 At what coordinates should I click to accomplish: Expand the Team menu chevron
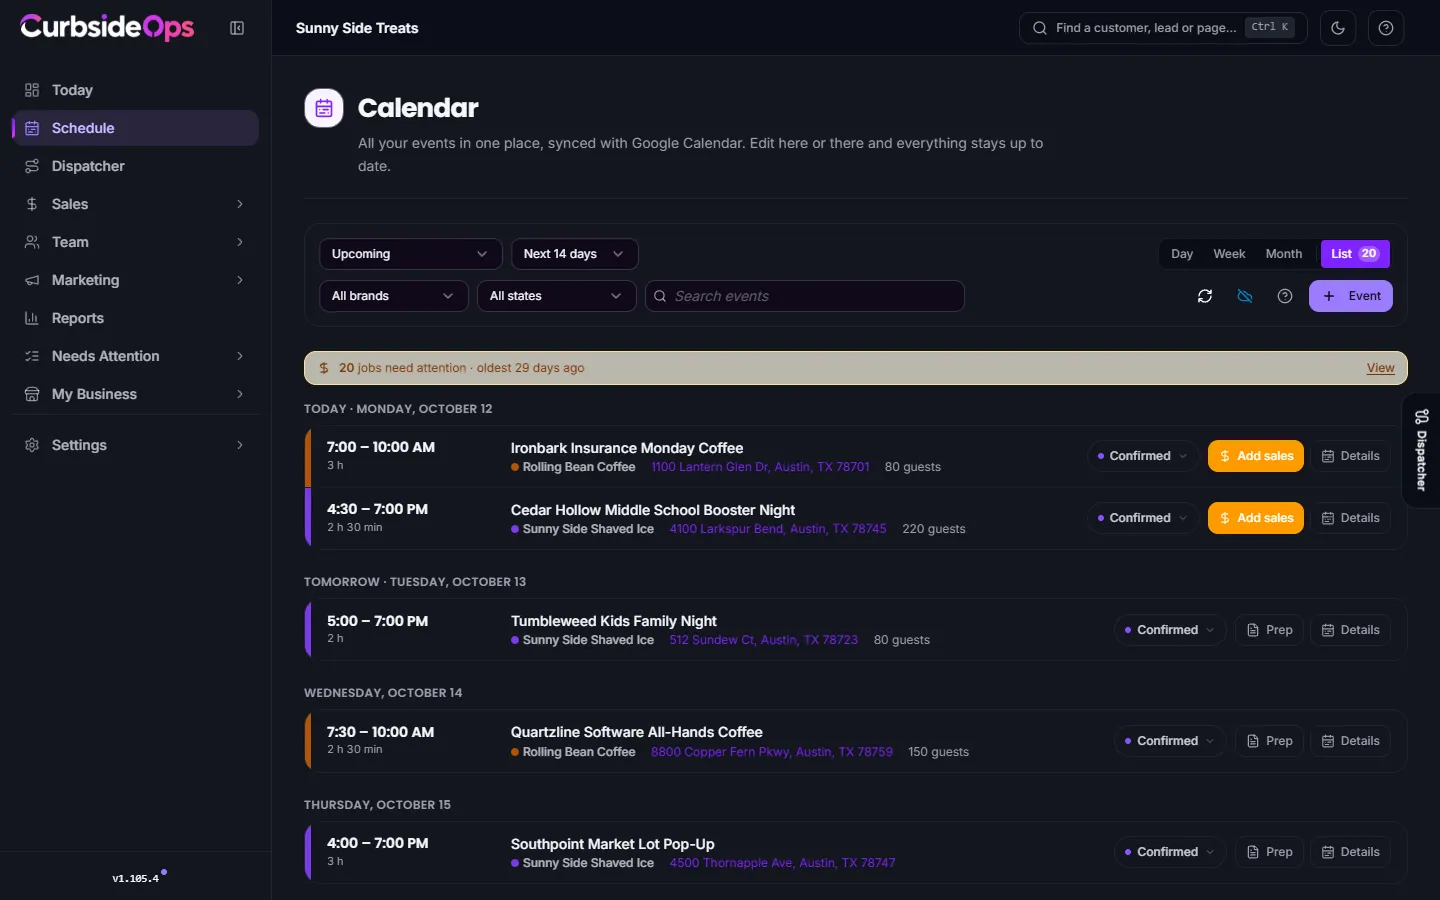pyautogui.click(x=240, y=242)
